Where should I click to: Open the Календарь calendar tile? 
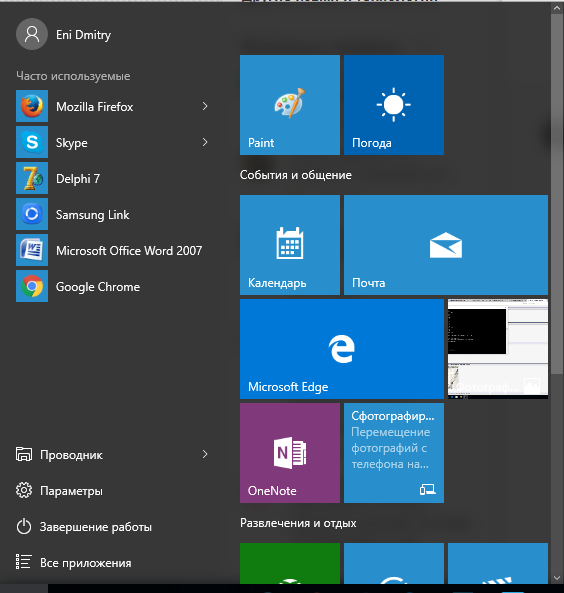click(290, 245)
